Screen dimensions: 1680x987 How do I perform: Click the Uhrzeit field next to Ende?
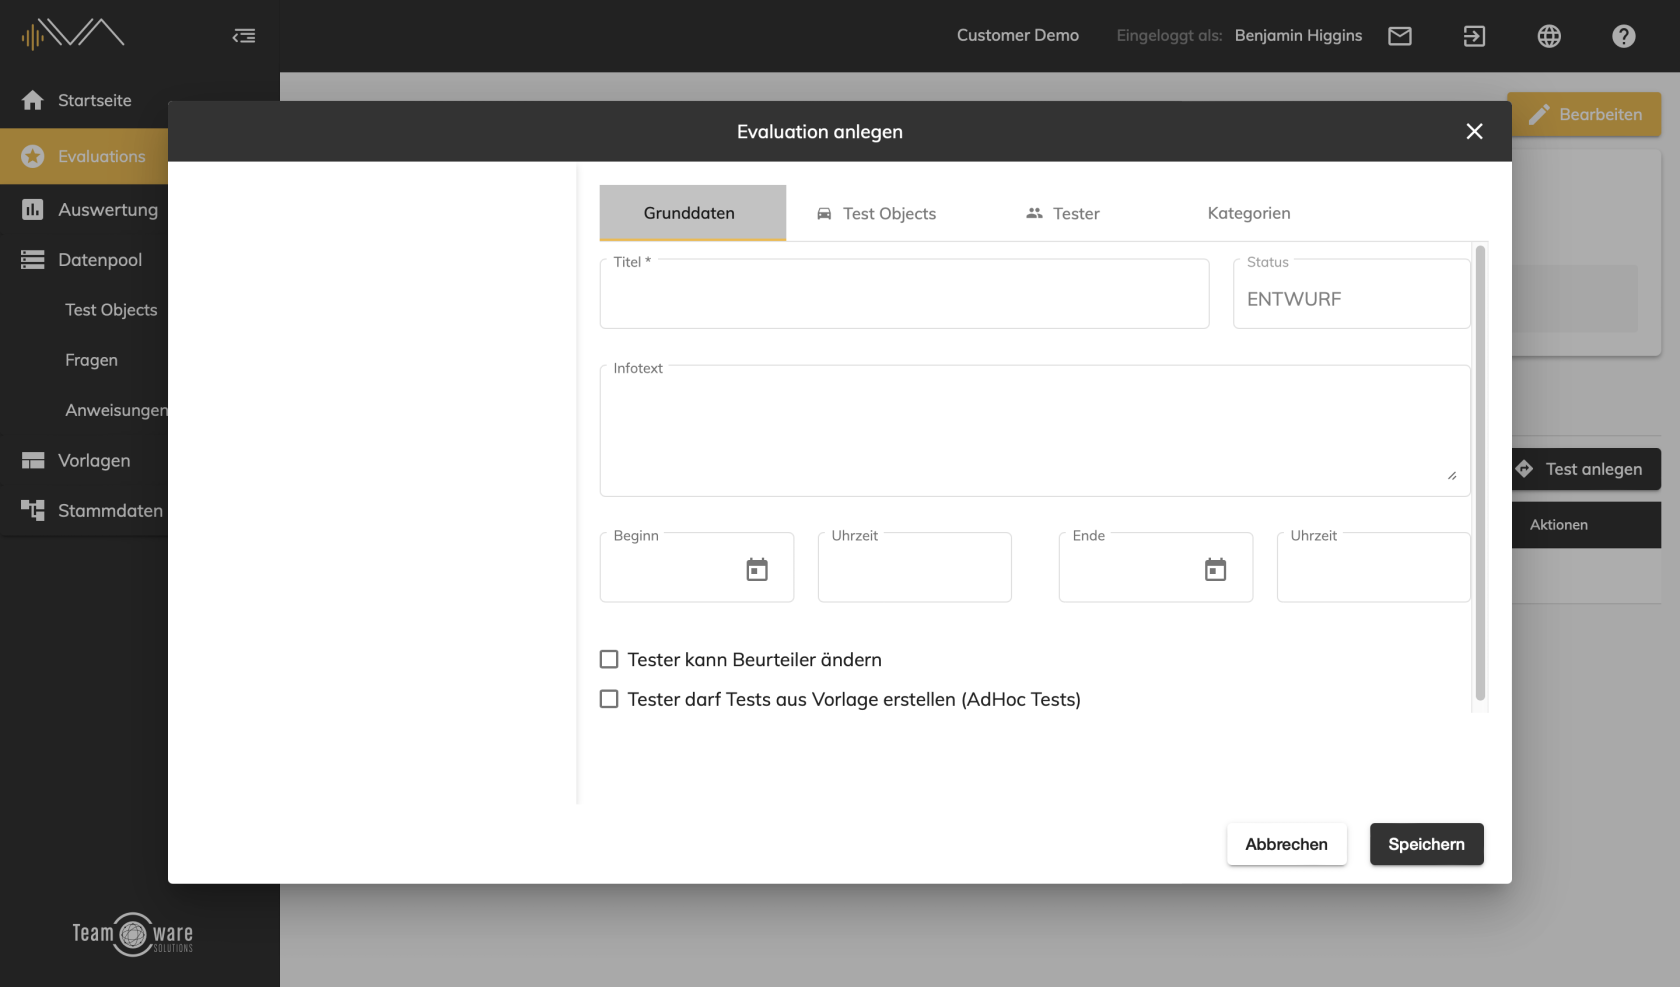coord(1374,567)
